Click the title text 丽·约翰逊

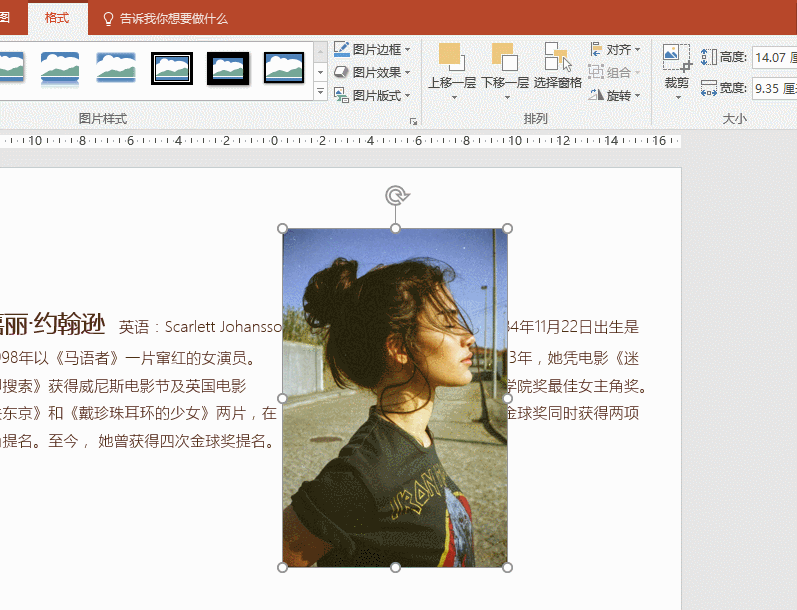pos(53,324)
